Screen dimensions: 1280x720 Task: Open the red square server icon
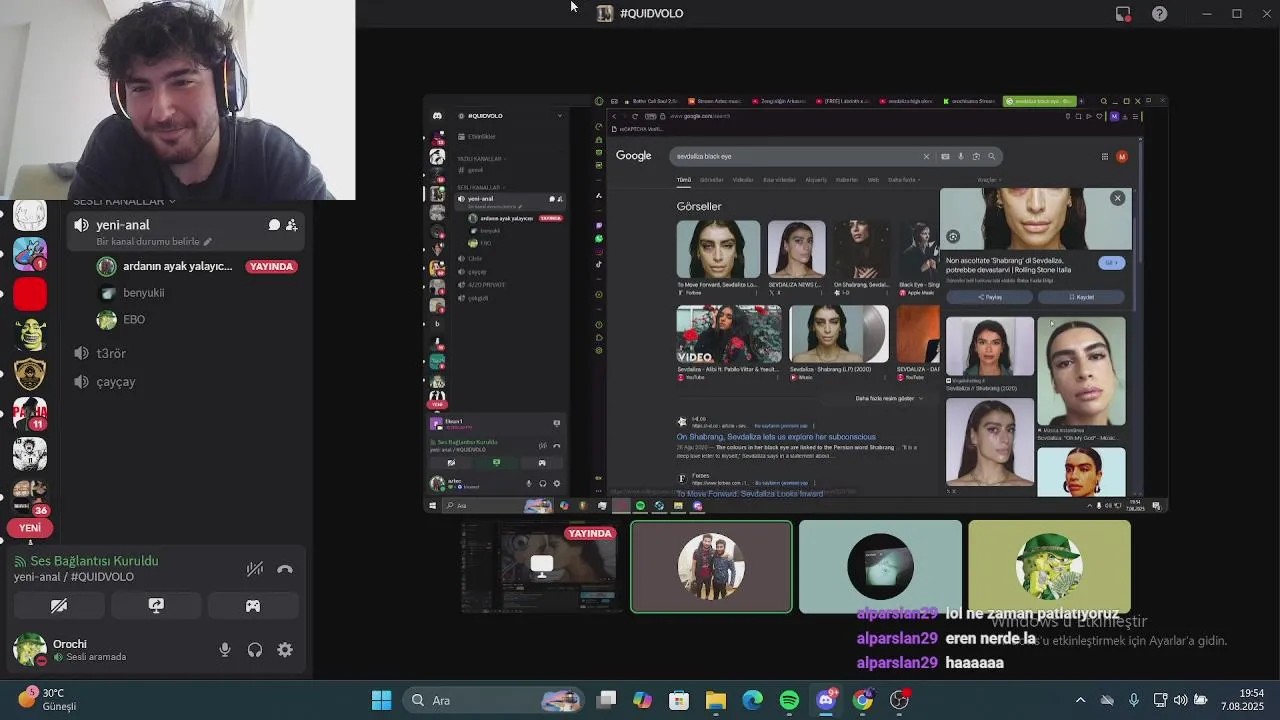click(x=30, y=294)
